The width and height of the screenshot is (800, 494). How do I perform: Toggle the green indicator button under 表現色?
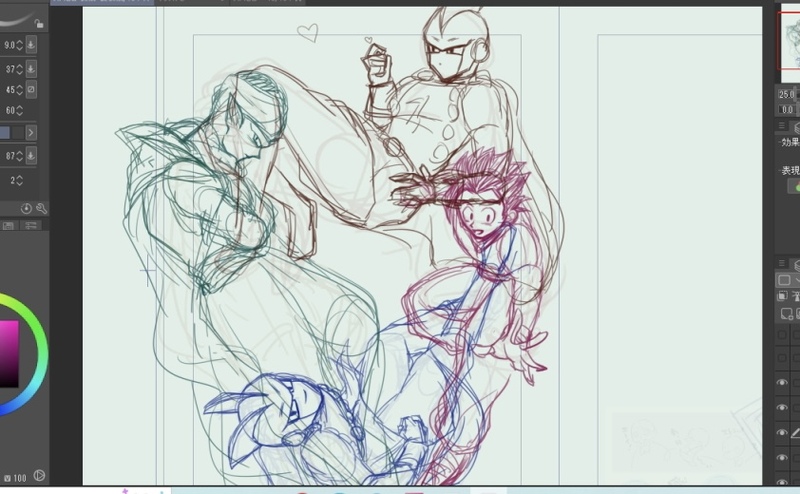(x=795, y=187)
